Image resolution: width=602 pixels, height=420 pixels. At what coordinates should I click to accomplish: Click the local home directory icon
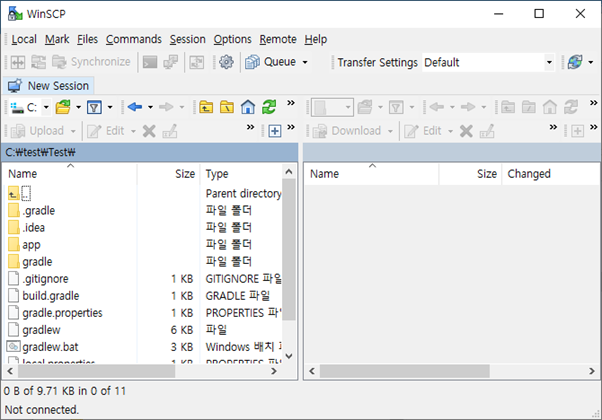click(248, 107)
